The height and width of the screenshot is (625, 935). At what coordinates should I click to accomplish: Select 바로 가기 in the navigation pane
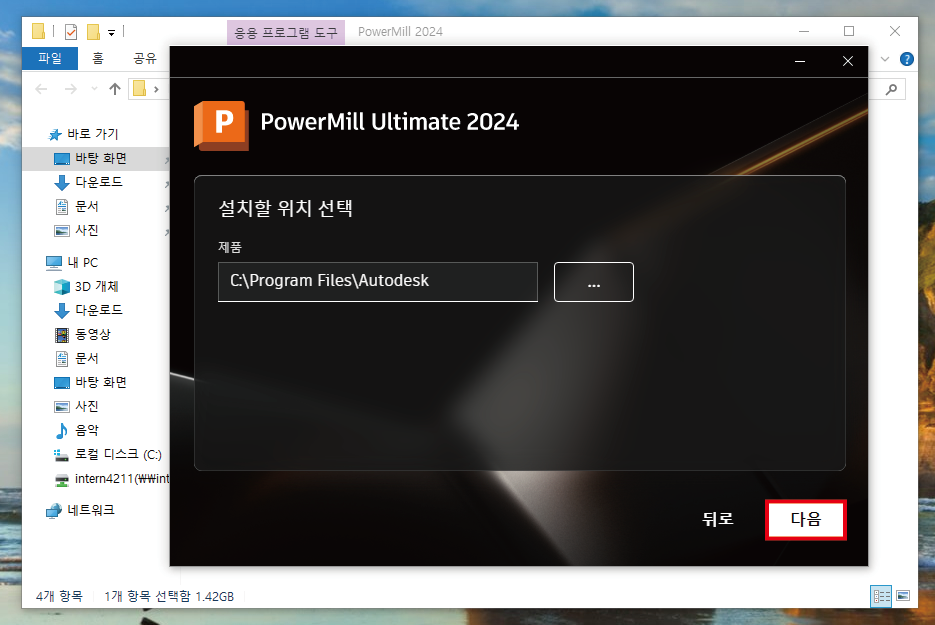[92, 134]
